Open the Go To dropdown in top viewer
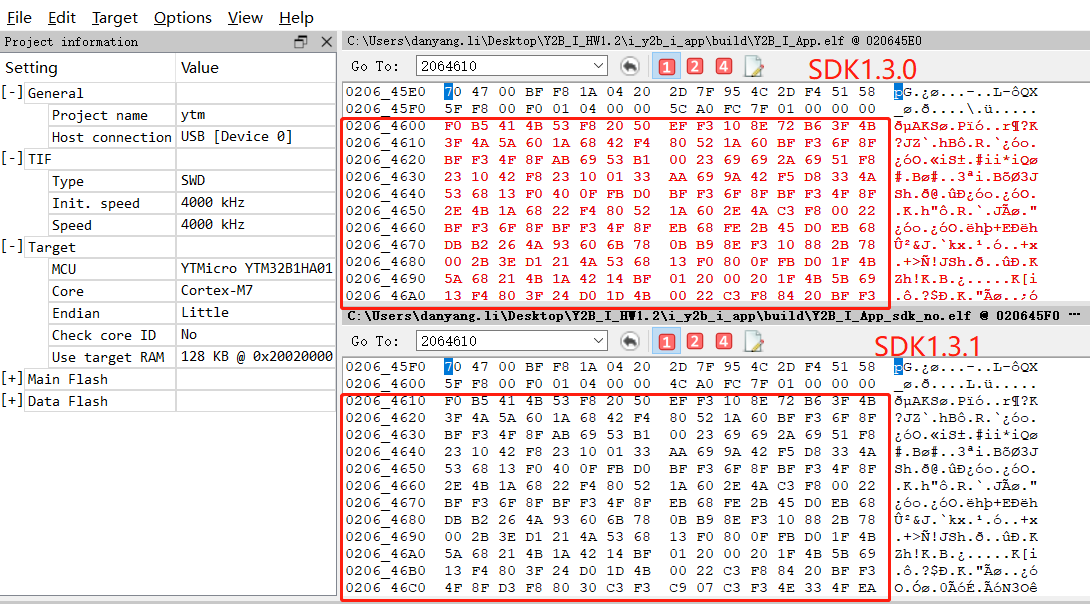Viewport: 1090px width, 604px height. click(598, 66)
